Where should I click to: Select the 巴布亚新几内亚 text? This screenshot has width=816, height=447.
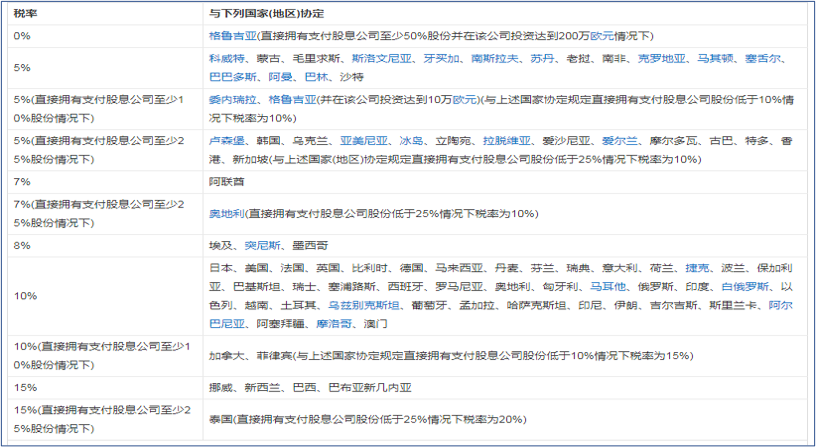coord(370,388)
